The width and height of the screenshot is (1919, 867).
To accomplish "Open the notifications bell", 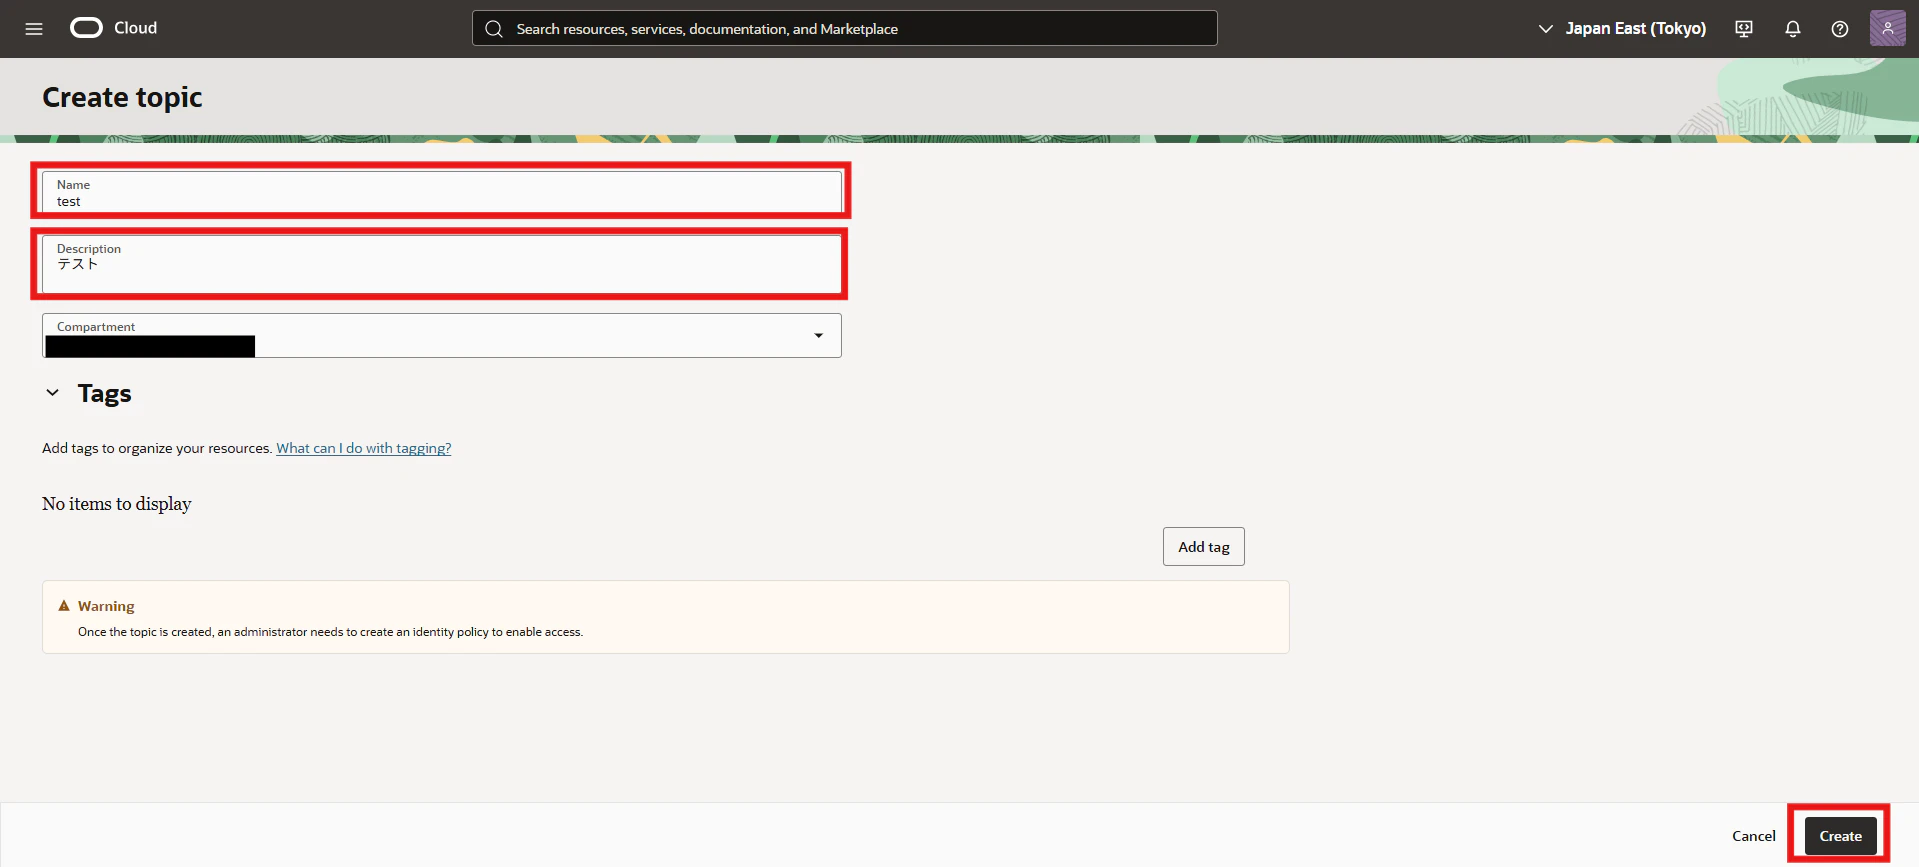I will [1793, 29].
